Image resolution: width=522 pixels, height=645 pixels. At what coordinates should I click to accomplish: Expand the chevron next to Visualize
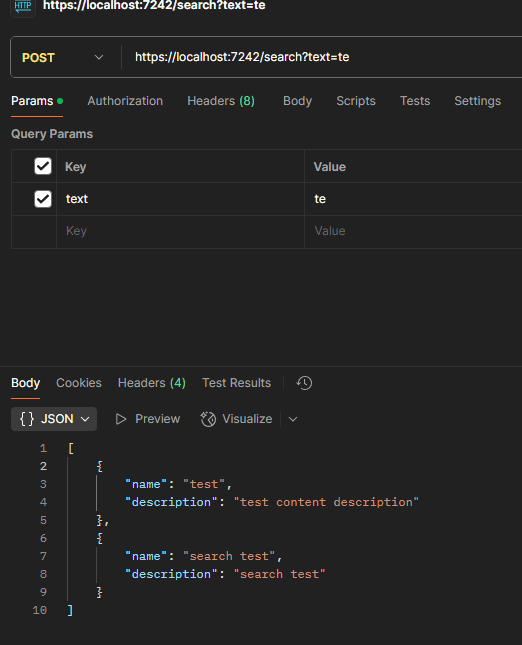point(293,419)
